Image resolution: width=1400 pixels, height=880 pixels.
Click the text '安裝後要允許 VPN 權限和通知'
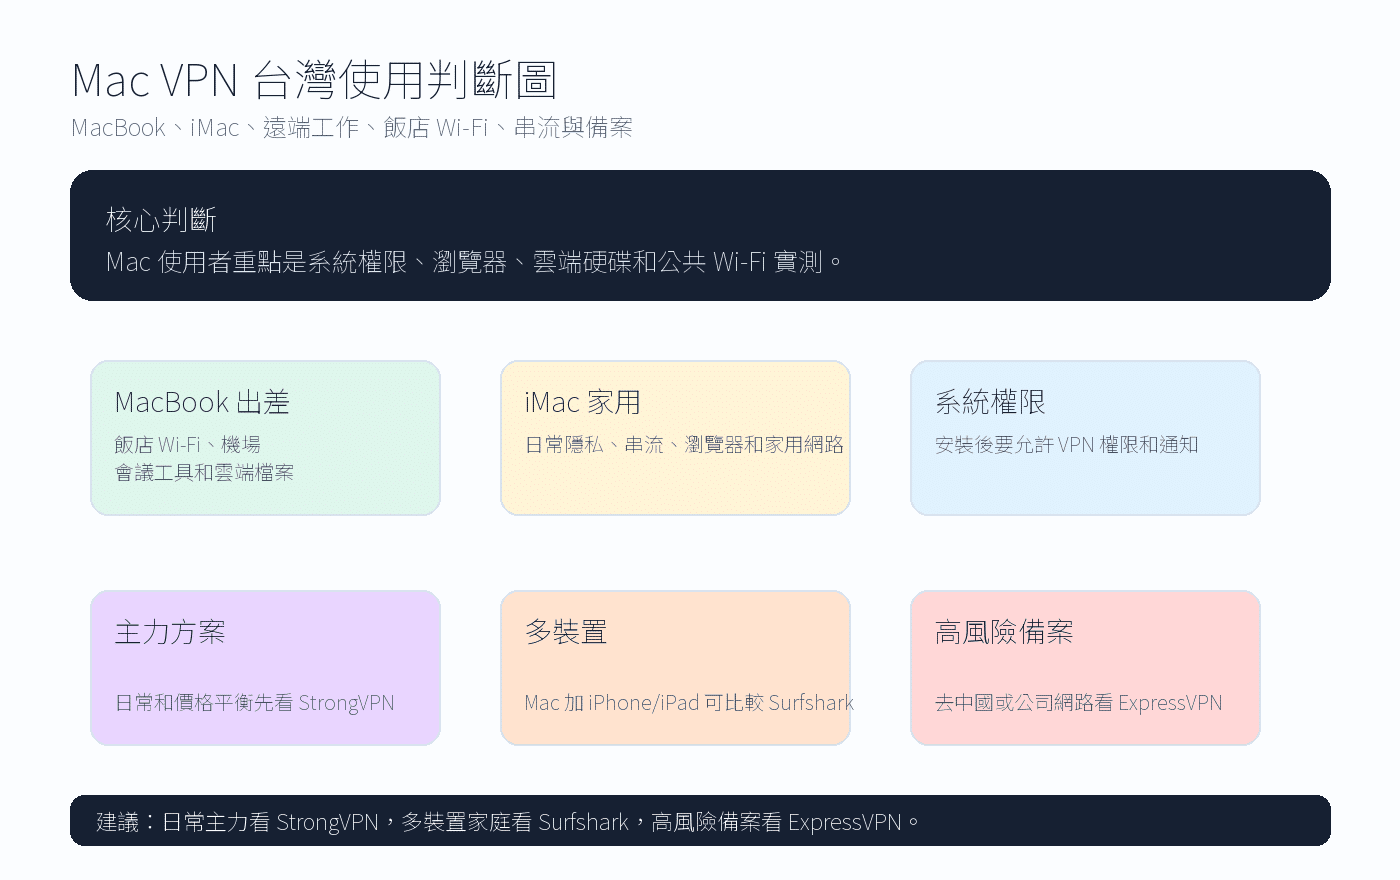[1066, 444]
